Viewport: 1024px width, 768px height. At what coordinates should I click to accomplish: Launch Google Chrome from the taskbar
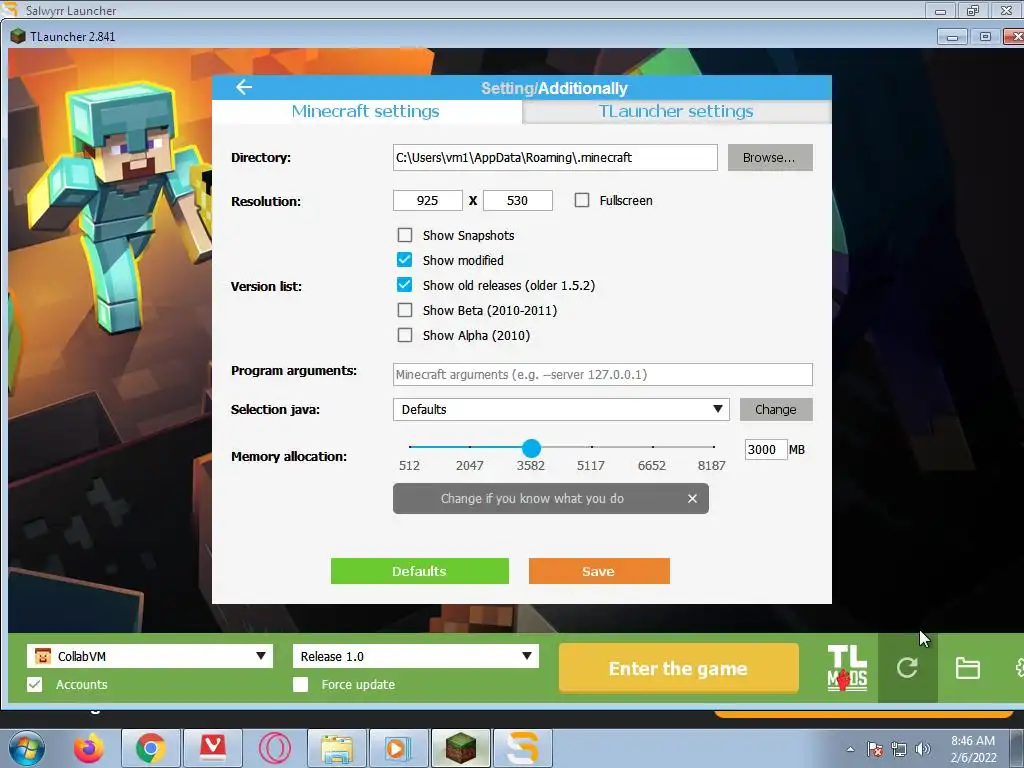tap(150, 748)
